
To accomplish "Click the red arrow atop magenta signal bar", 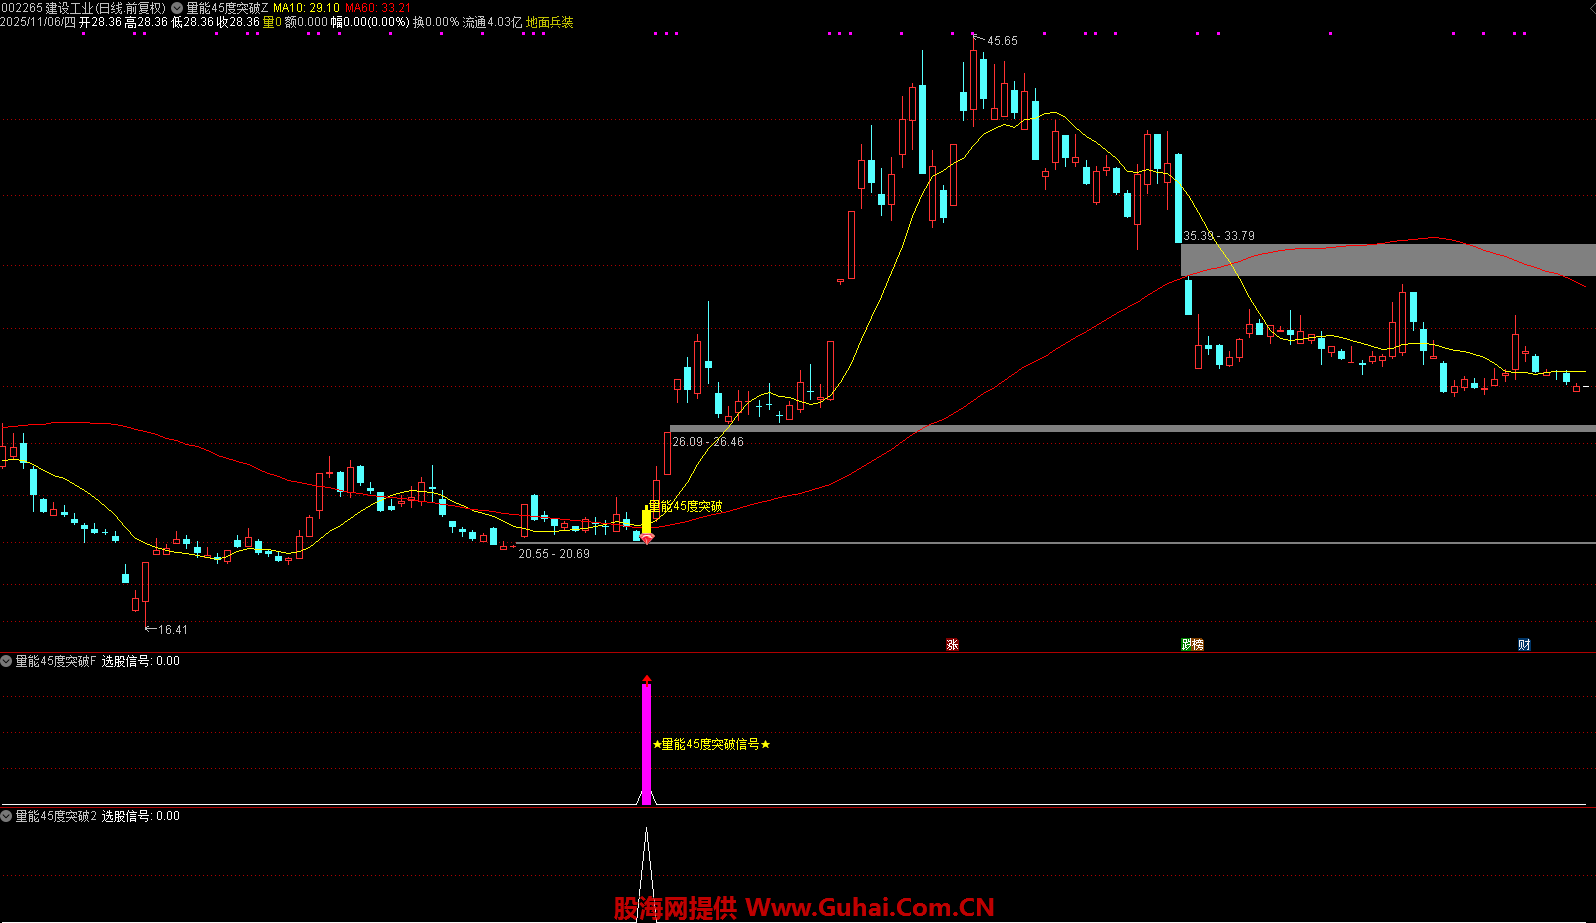I will (647, 680).
